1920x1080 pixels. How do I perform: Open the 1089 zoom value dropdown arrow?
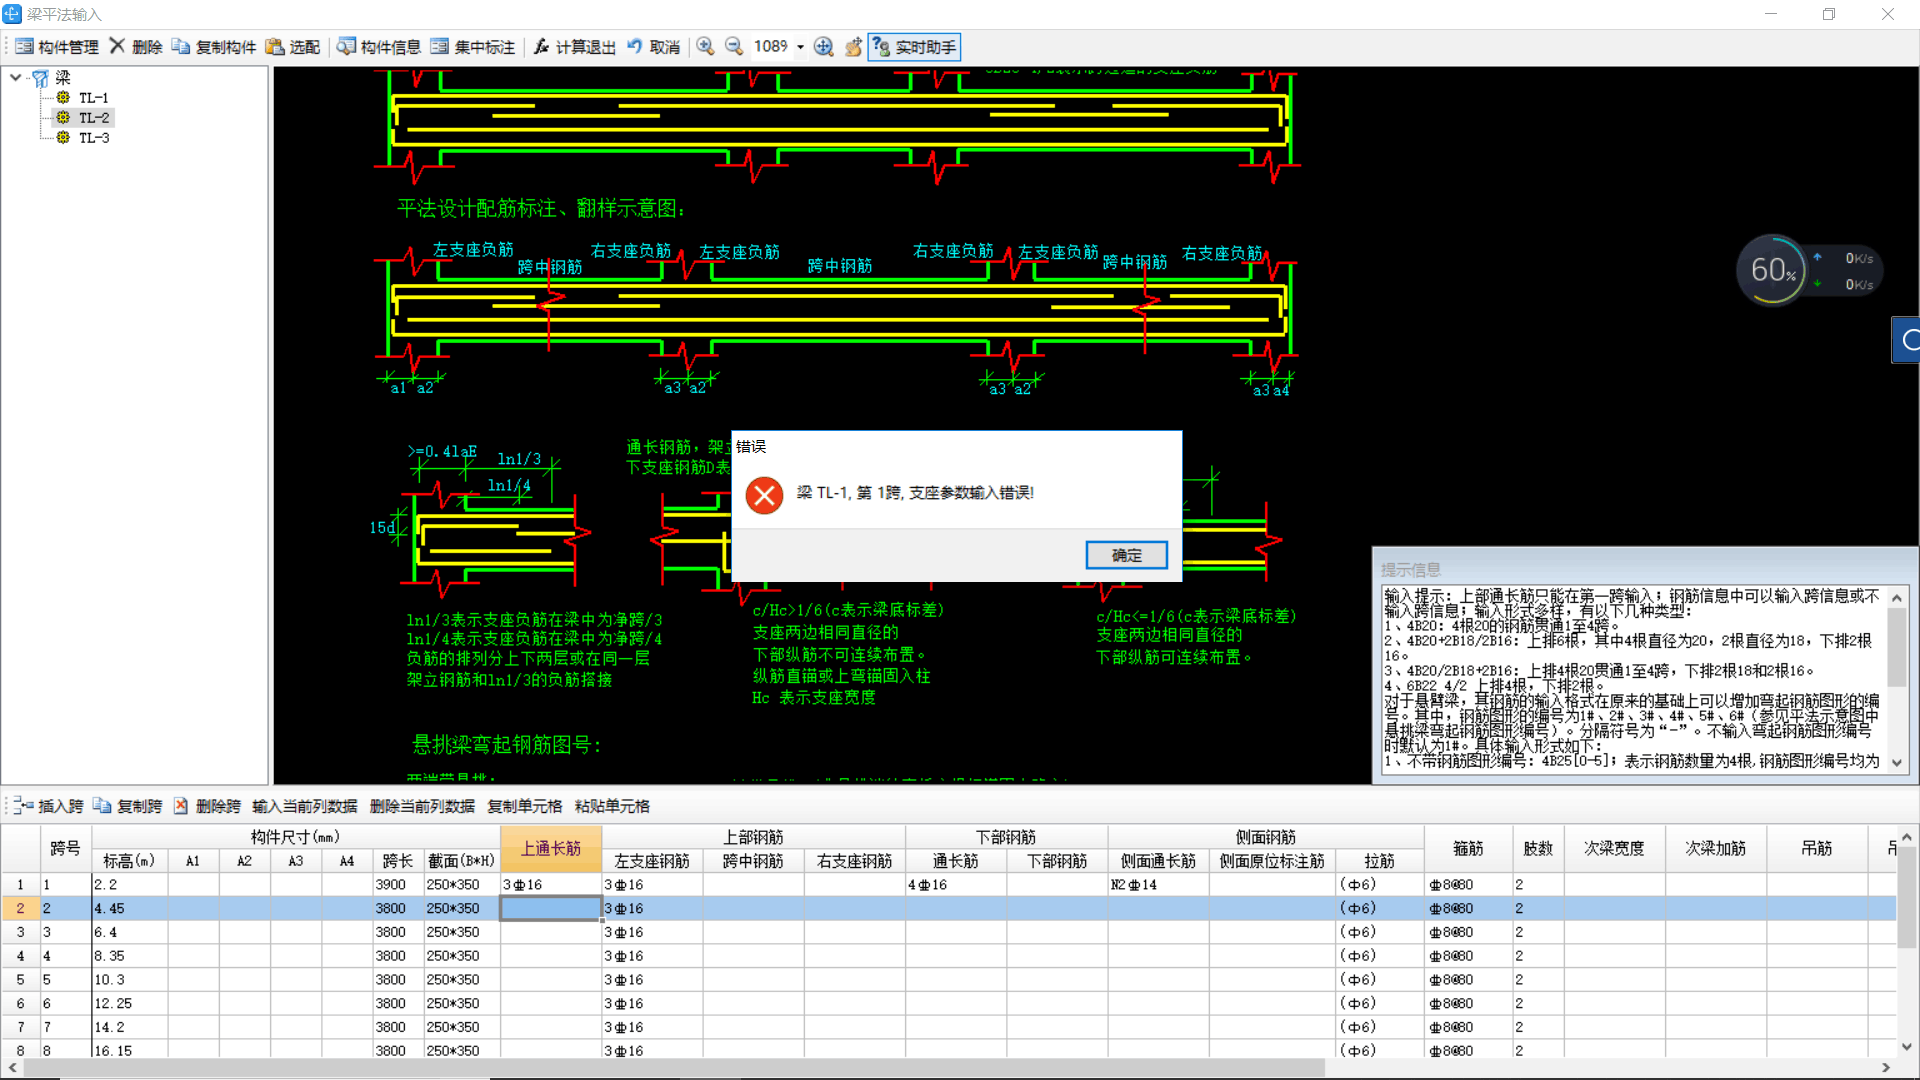point(800,47)
